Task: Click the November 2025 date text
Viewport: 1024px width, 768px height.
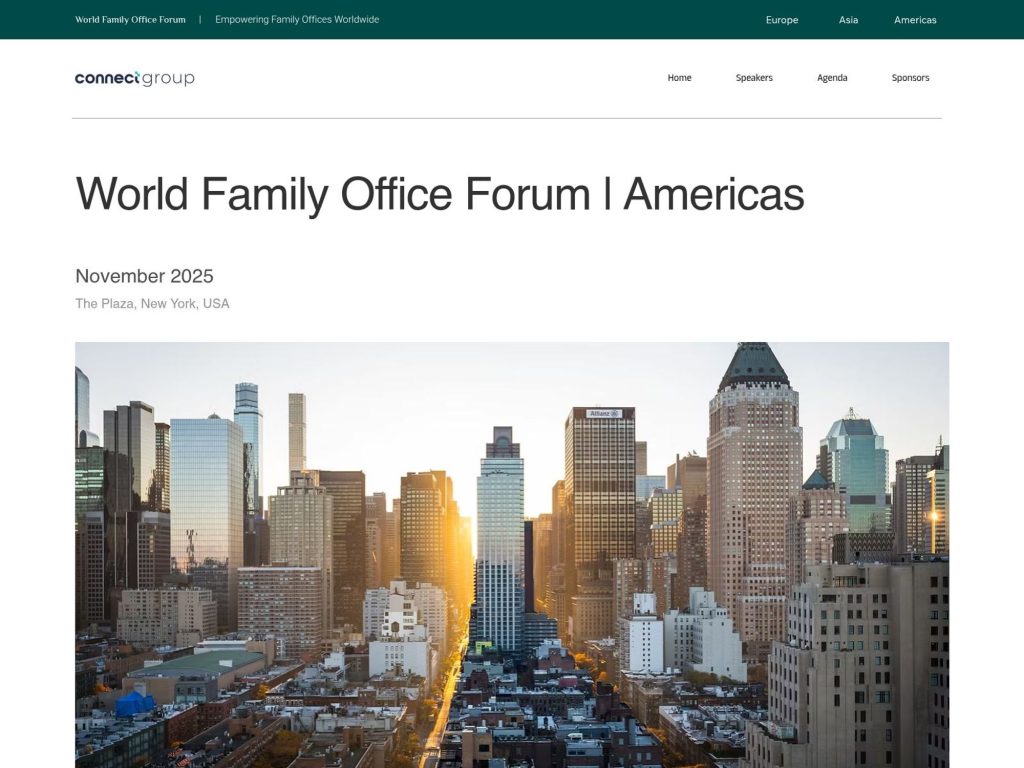Action: pos(144,276)
